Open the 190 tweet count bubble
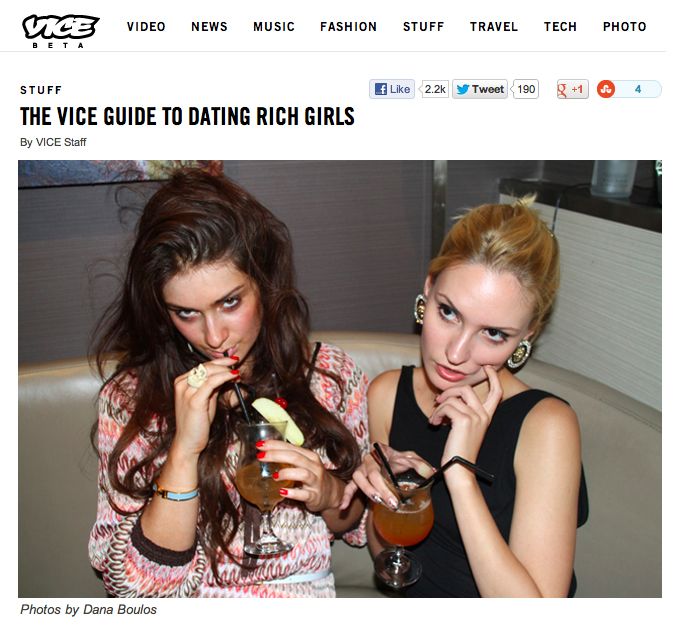This screenshot has width=676, height=629. (526, 89)
